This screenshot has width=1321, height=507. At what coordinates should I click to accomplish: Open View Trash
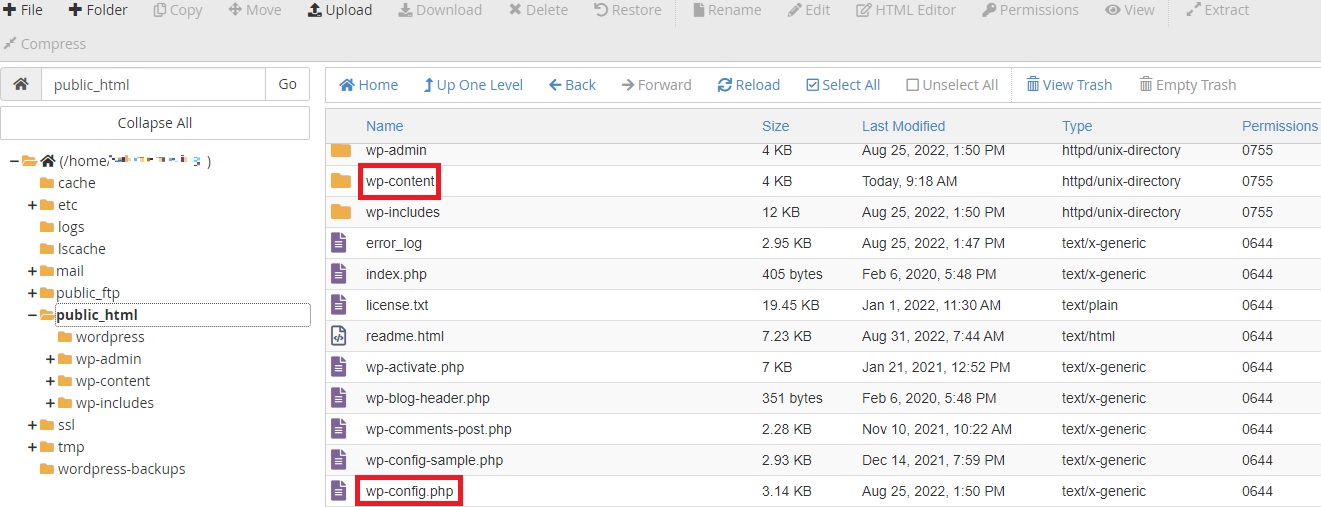(1069, 85)
